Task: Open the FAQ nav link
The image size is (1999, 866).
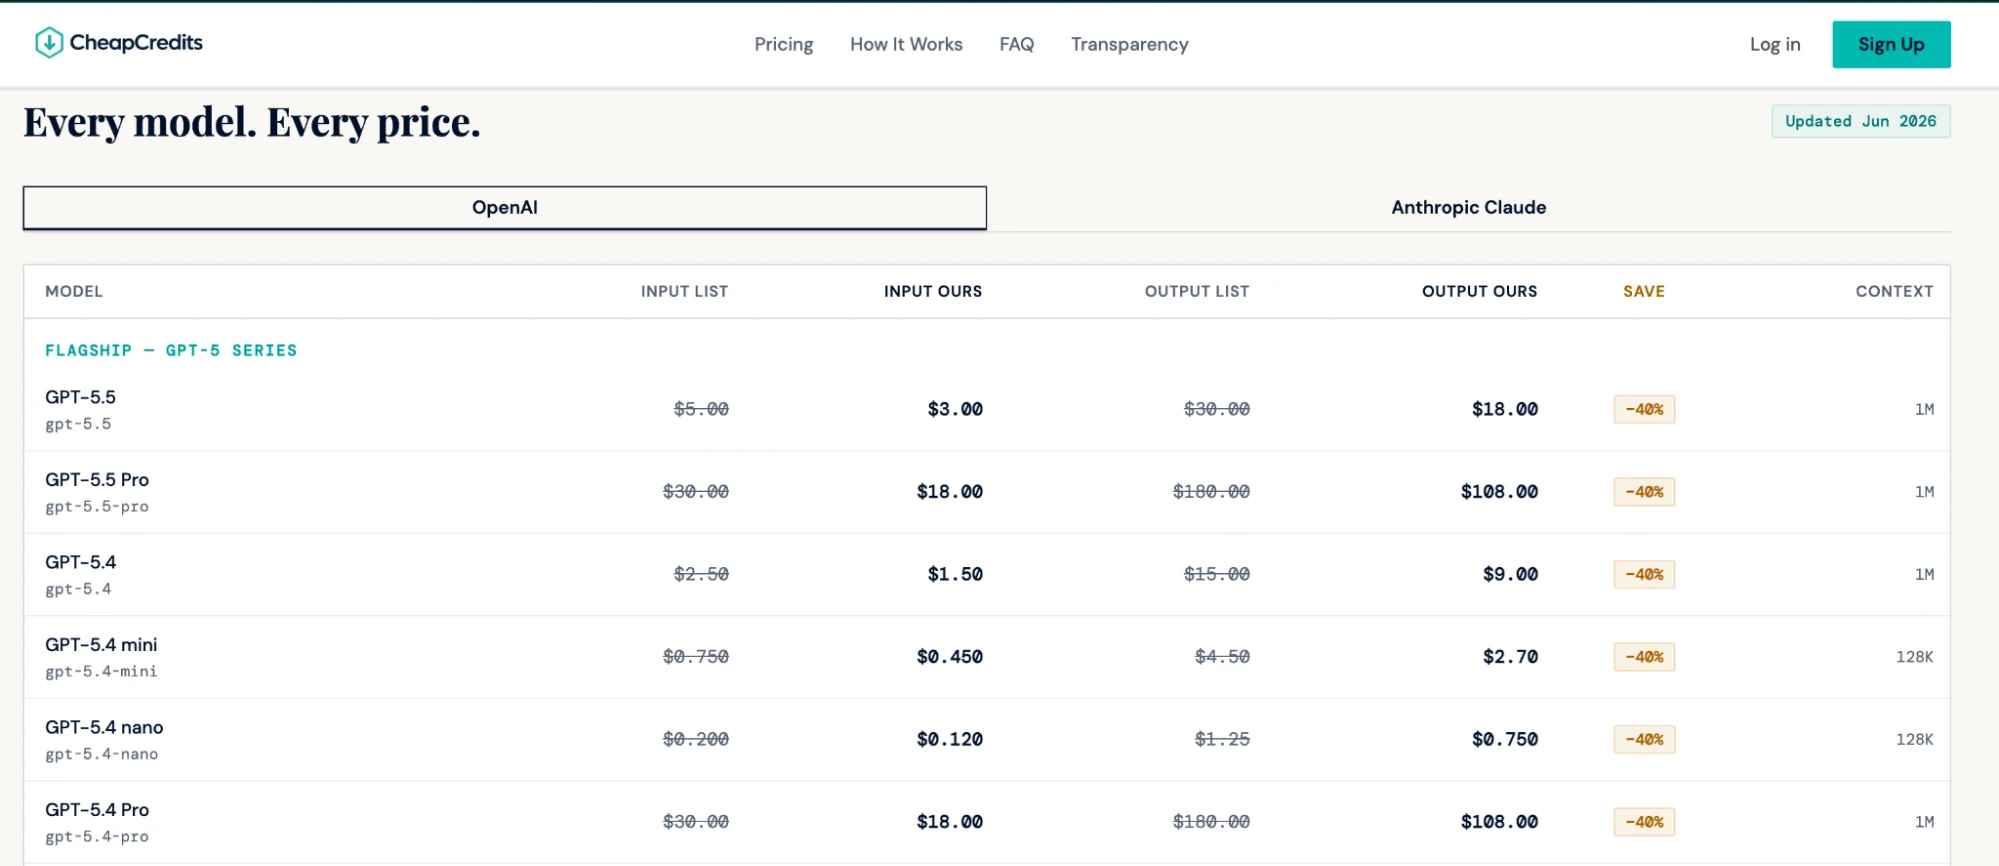Action: click(1016, 44)
